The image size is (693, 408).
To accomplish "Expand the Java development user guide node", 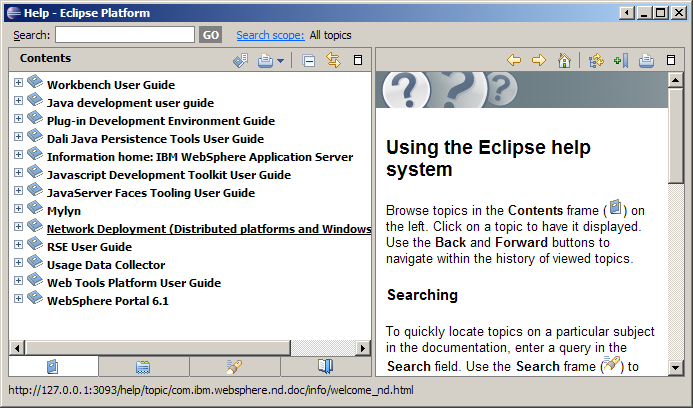I will 18,101.
